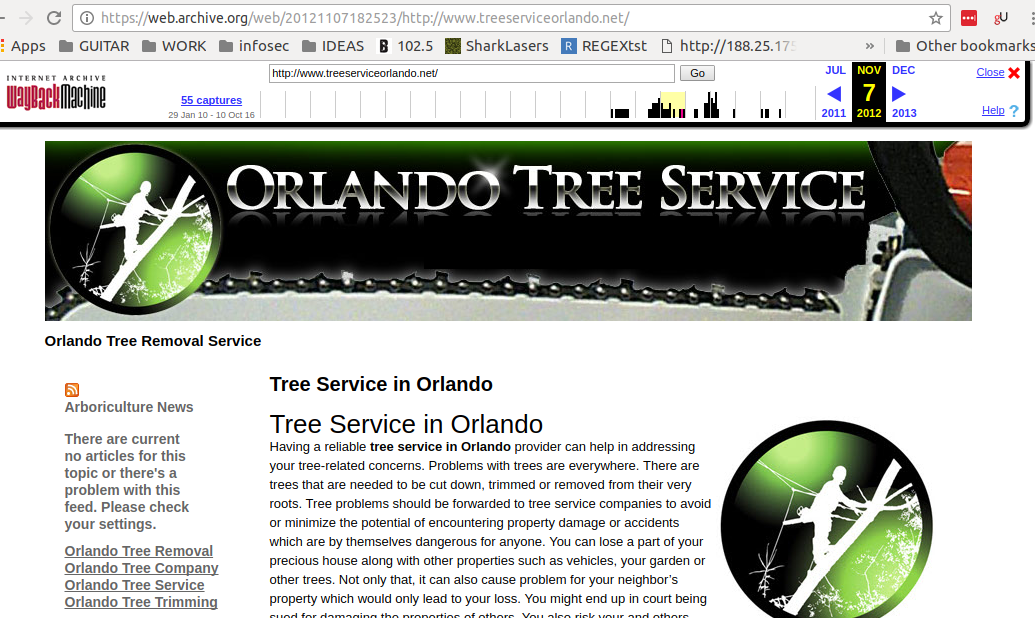
Task: Click the Orlando Tree Removal Service heading
Action: (153, 341)
